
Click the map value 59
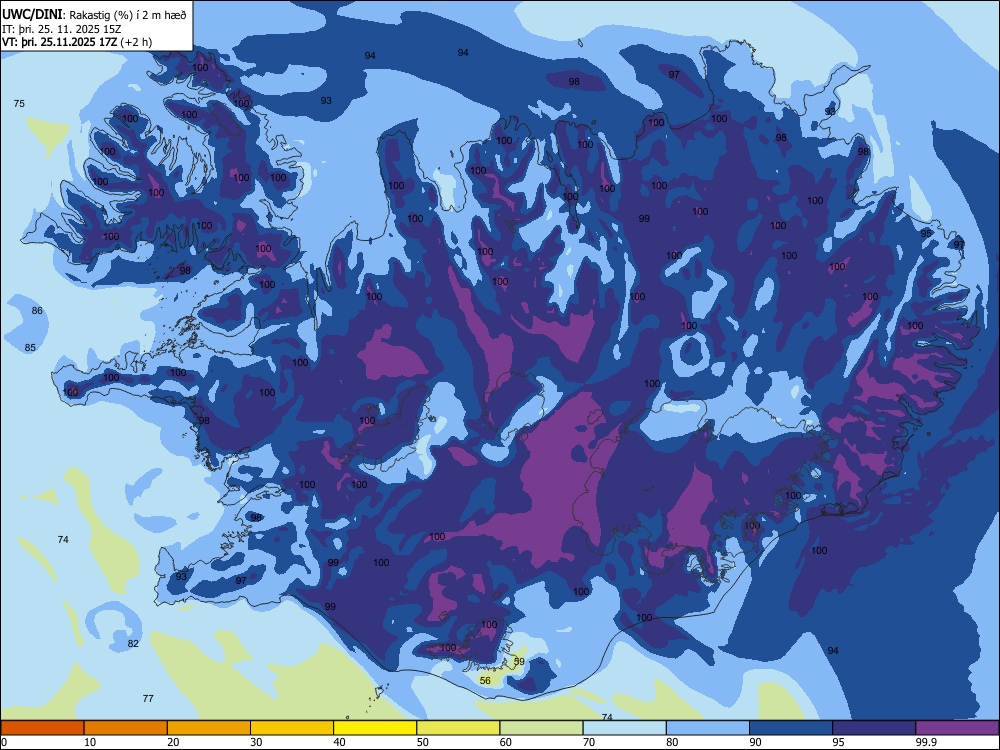pyautogui.click(x=519, y=661)
